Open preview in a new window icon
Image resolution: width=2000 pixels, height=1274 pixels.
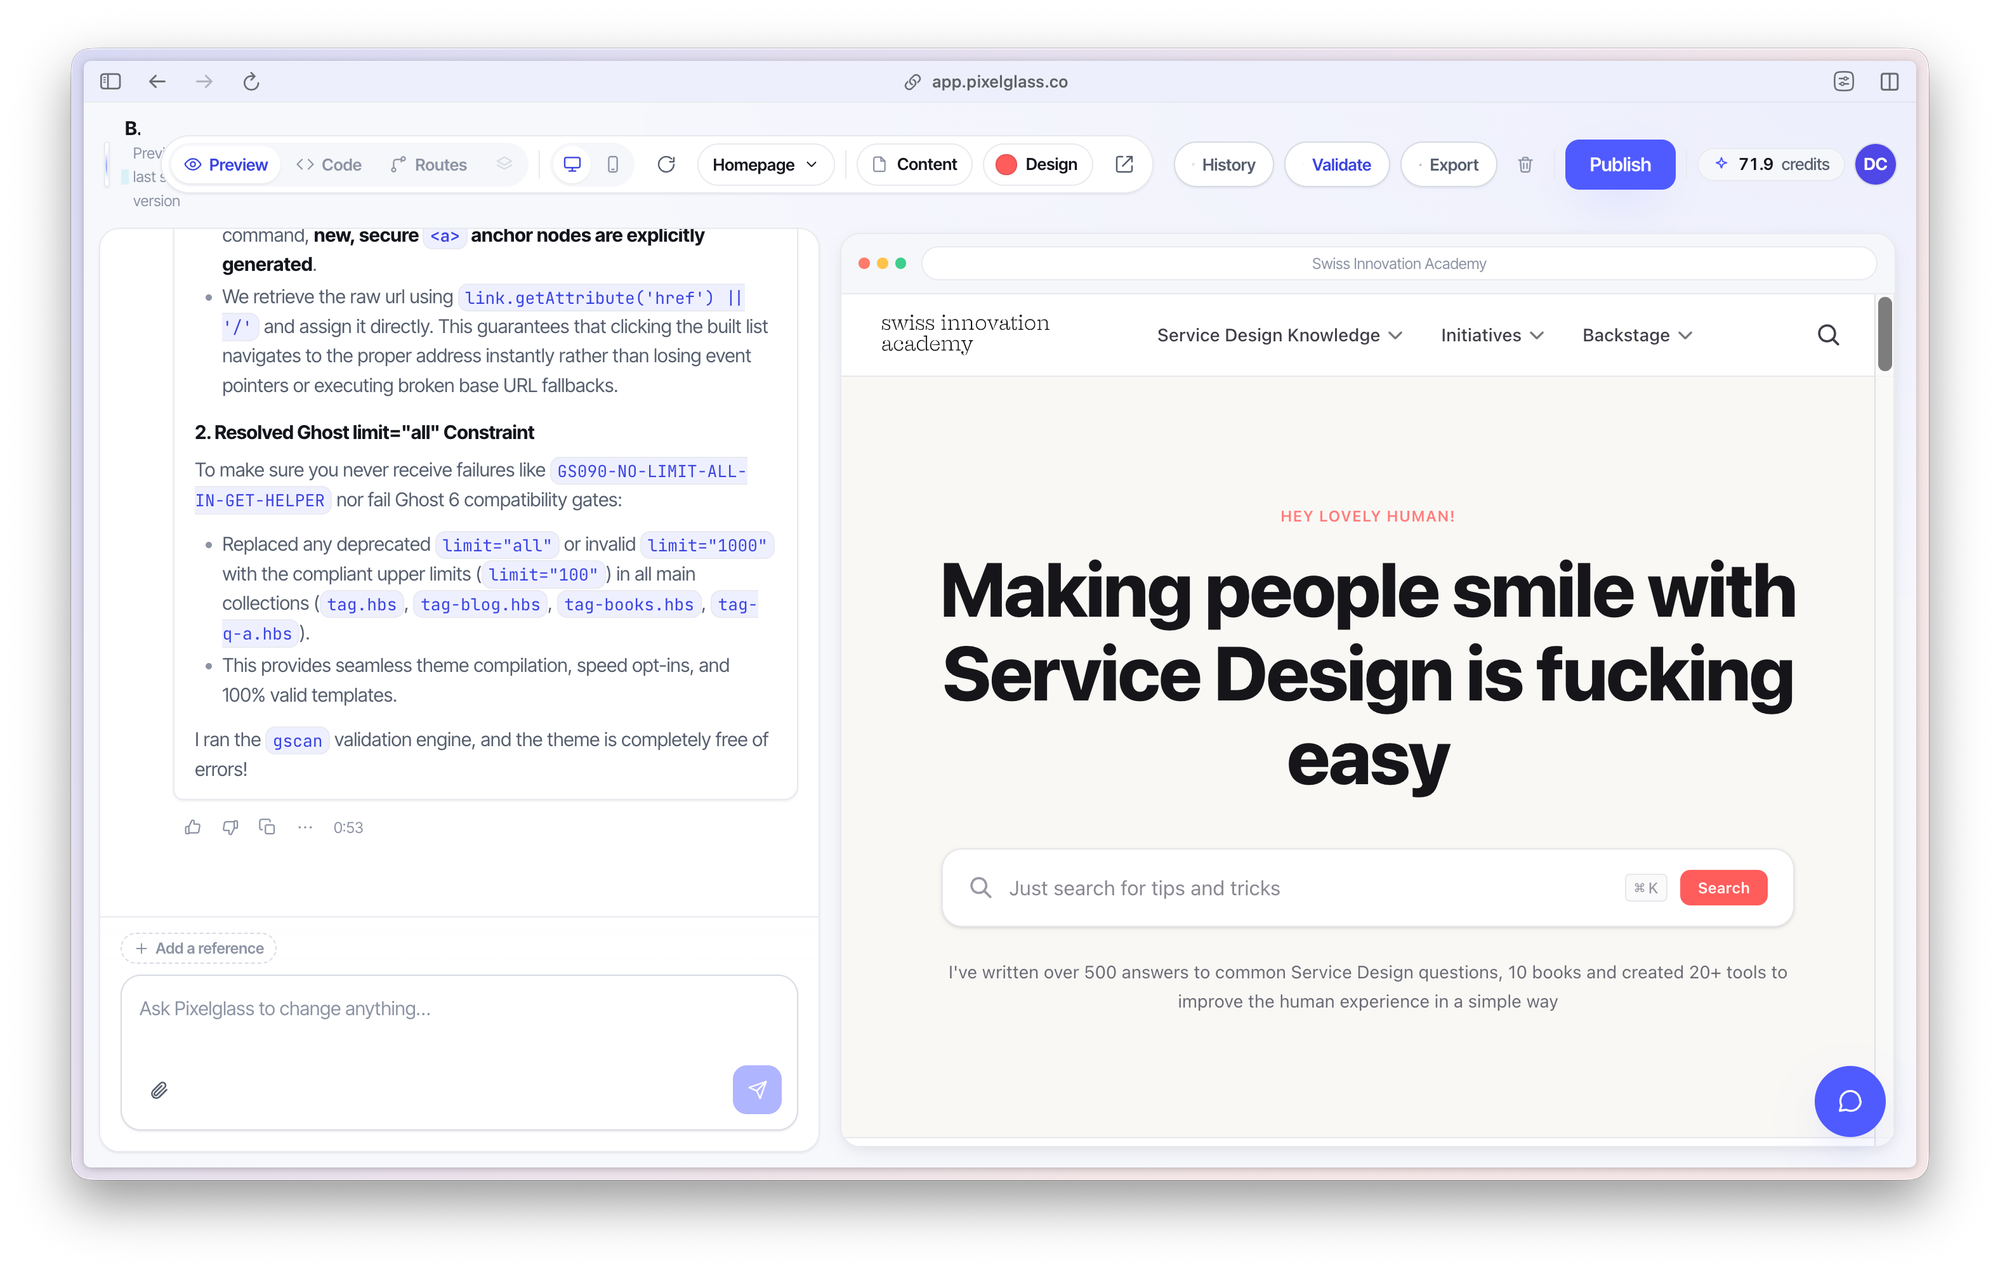(1124, 164)
